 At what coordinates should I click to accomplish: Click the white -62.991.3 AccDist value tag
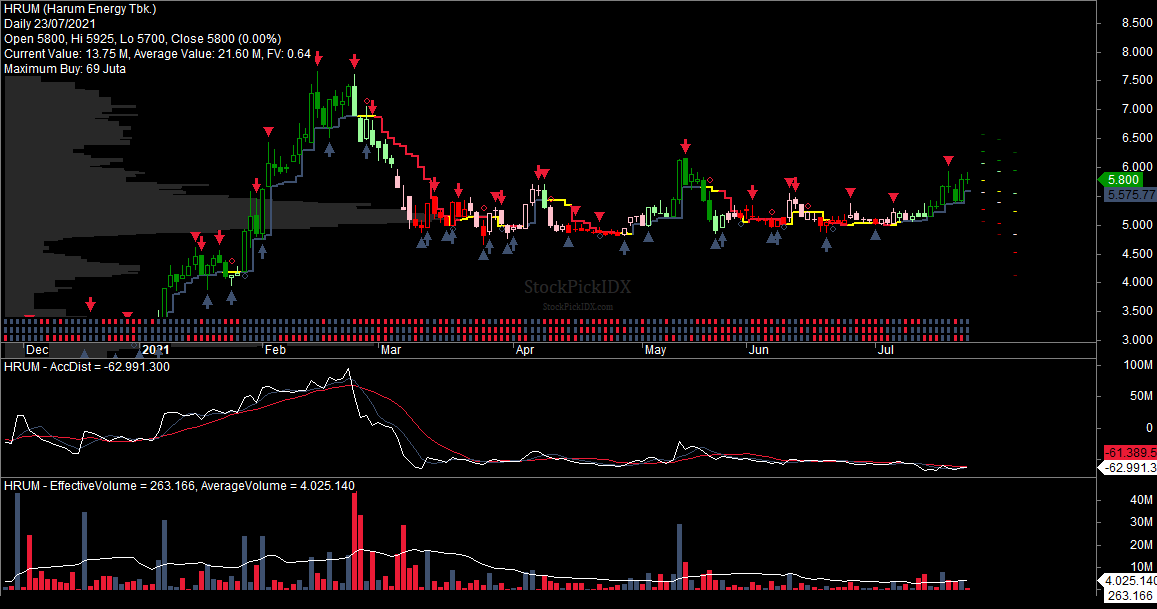(x=1130, y=467)
